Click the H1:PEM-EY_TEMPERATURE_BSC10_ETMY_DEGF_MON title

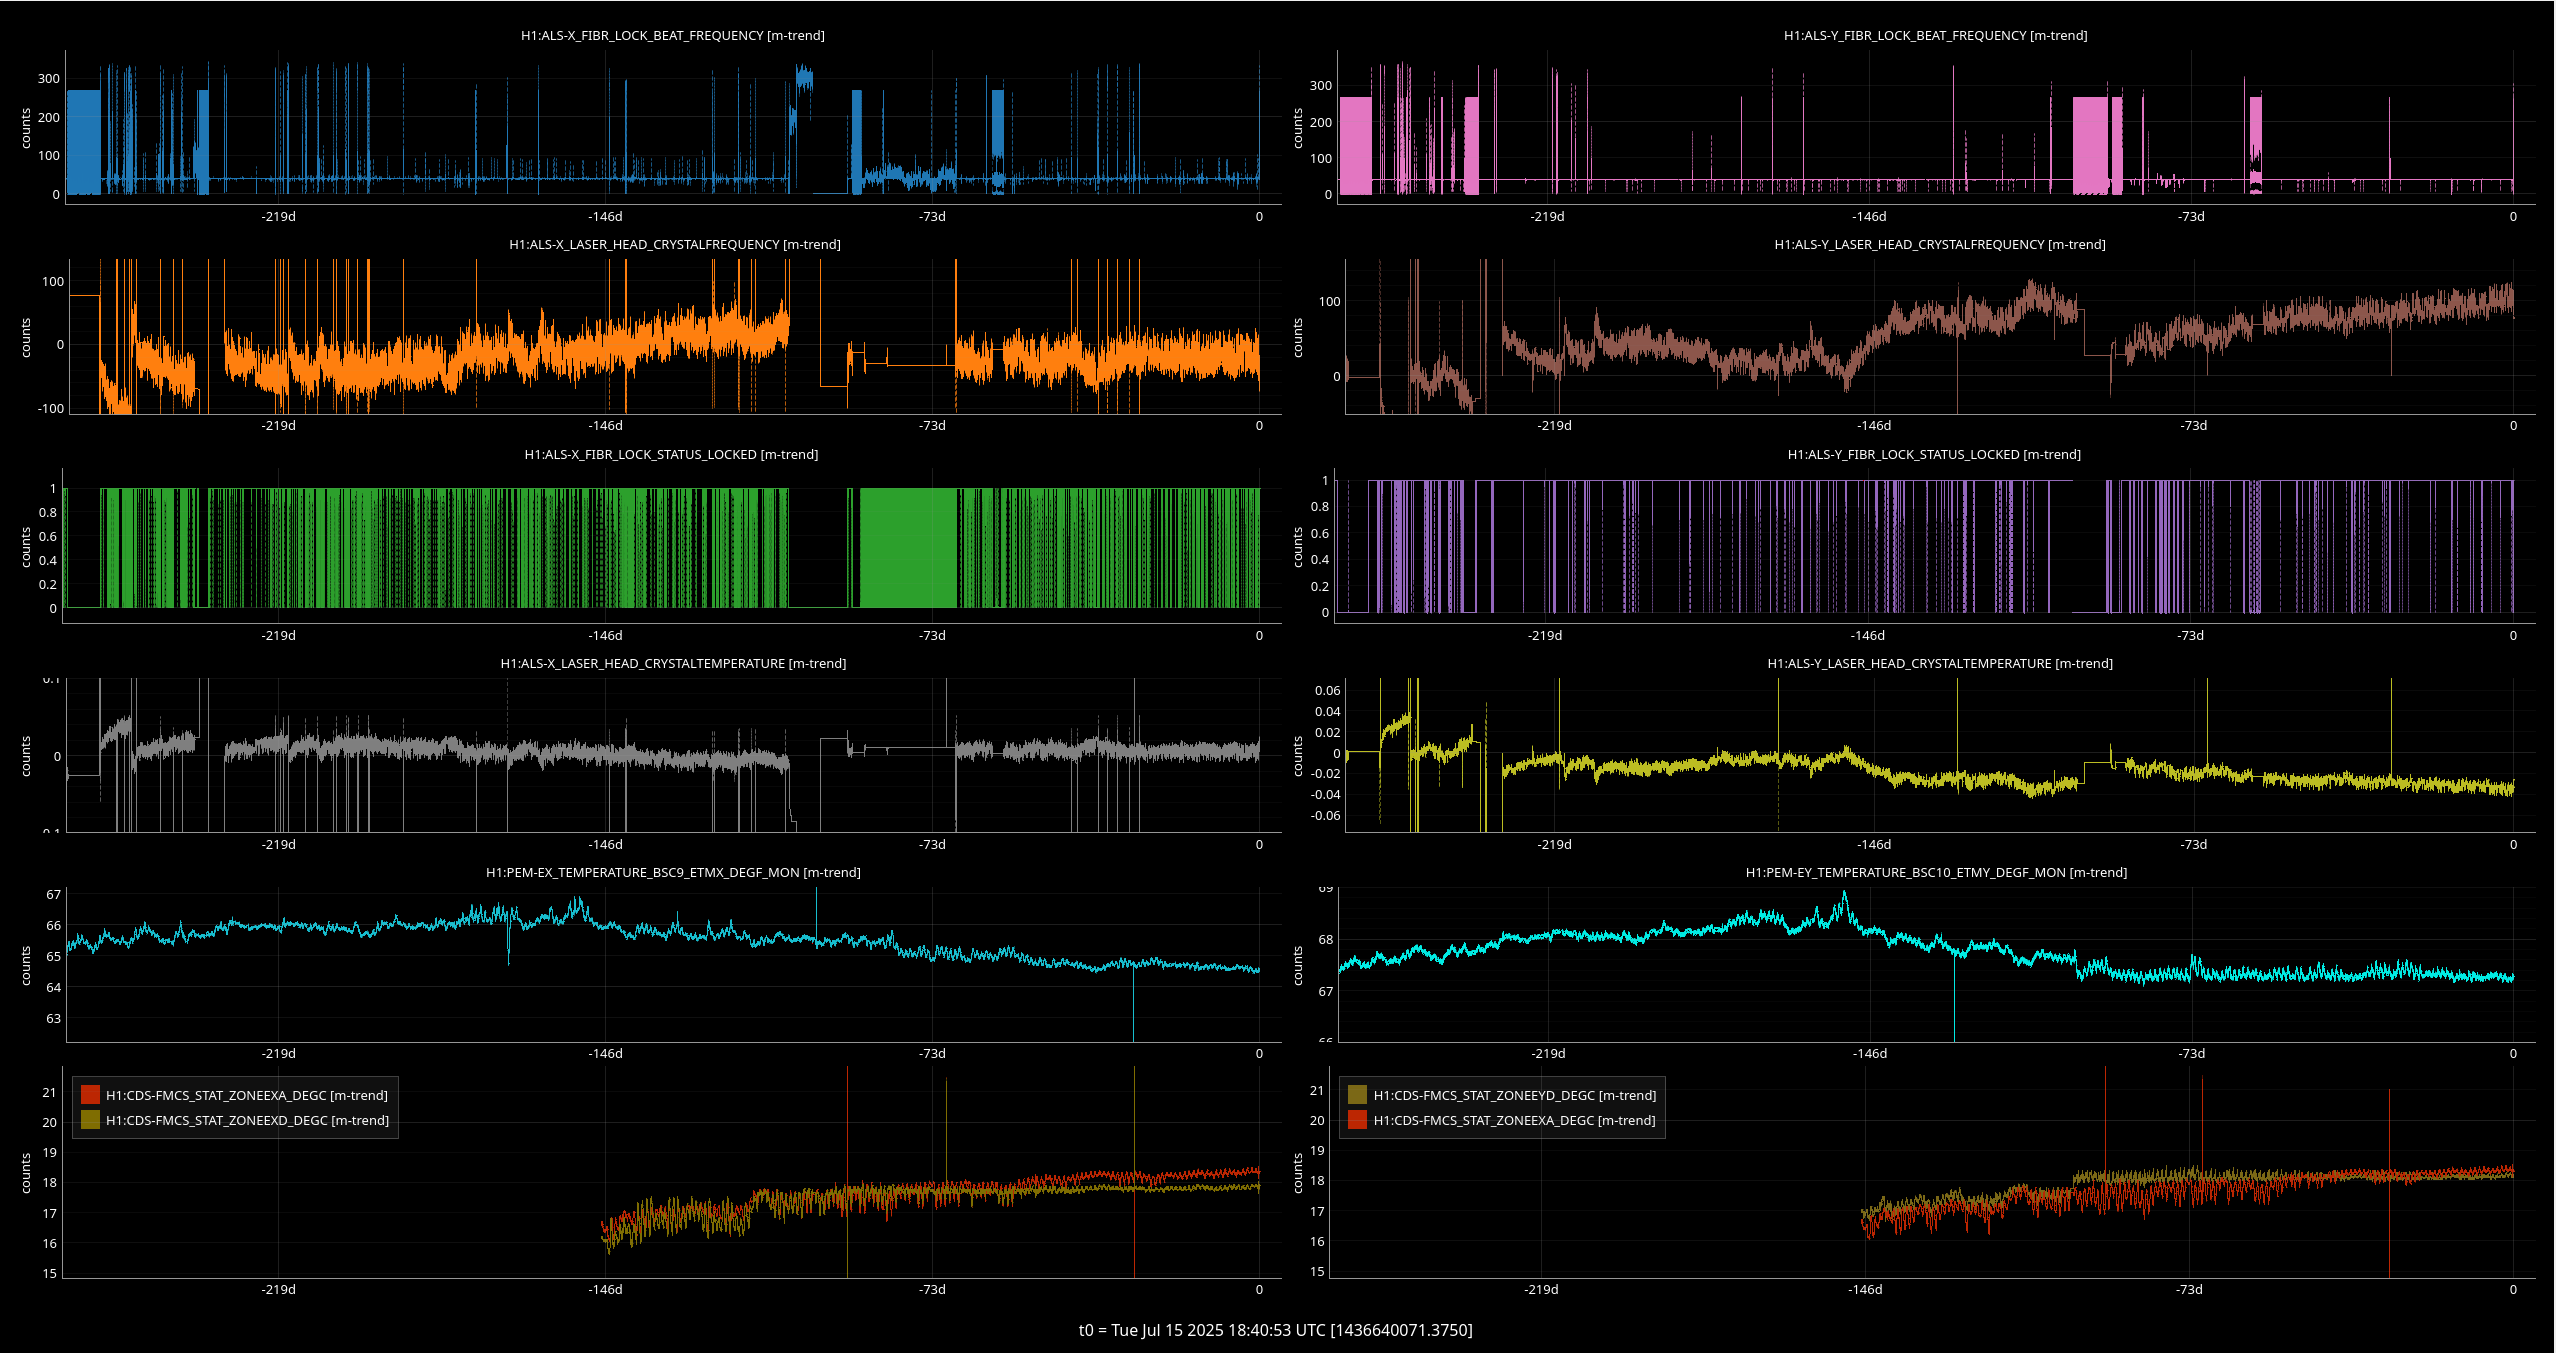coord(1936,872)
